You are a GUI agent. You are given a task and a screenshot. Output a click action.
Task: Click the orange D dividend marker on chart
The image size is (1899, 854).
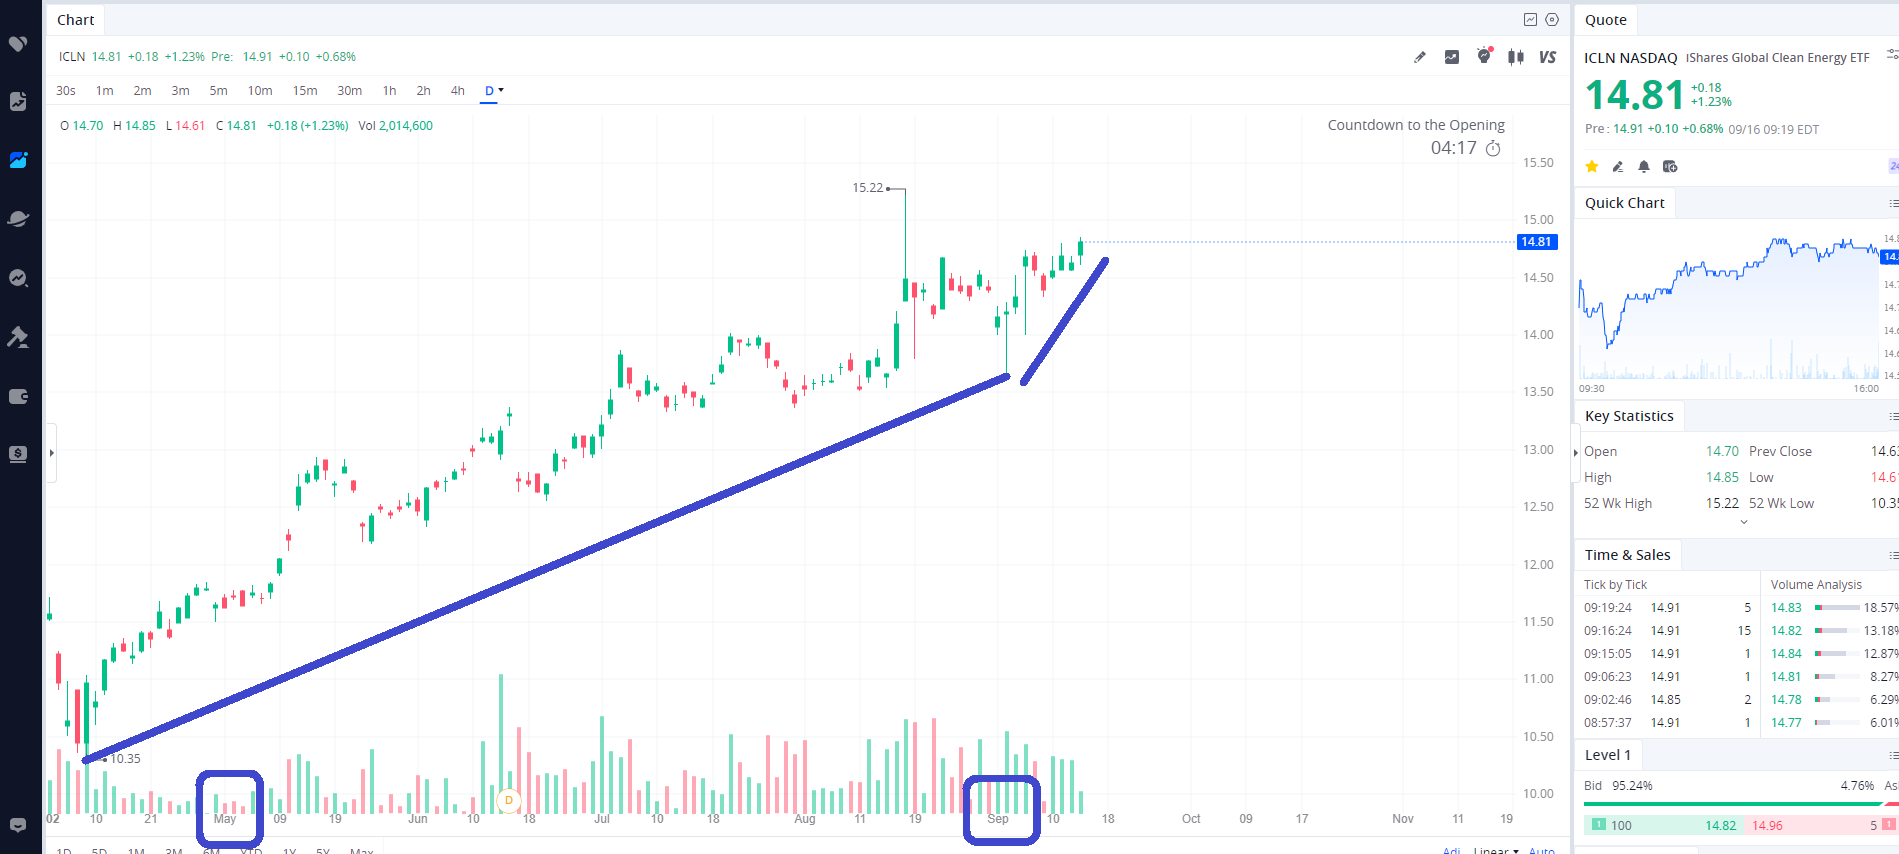point(509,800)
